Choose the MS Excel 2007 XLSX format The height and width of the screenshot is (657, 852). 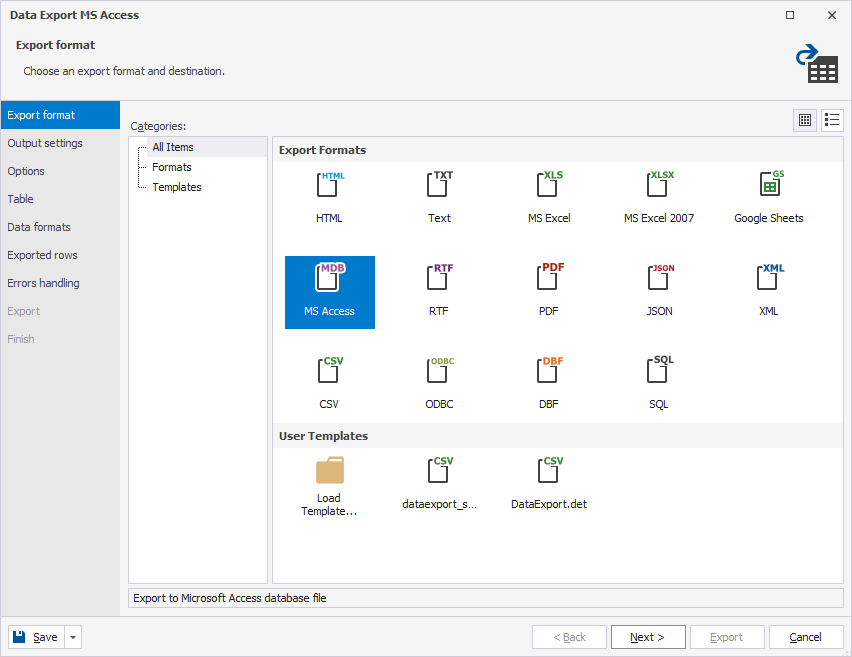click(x=659, y=188)
